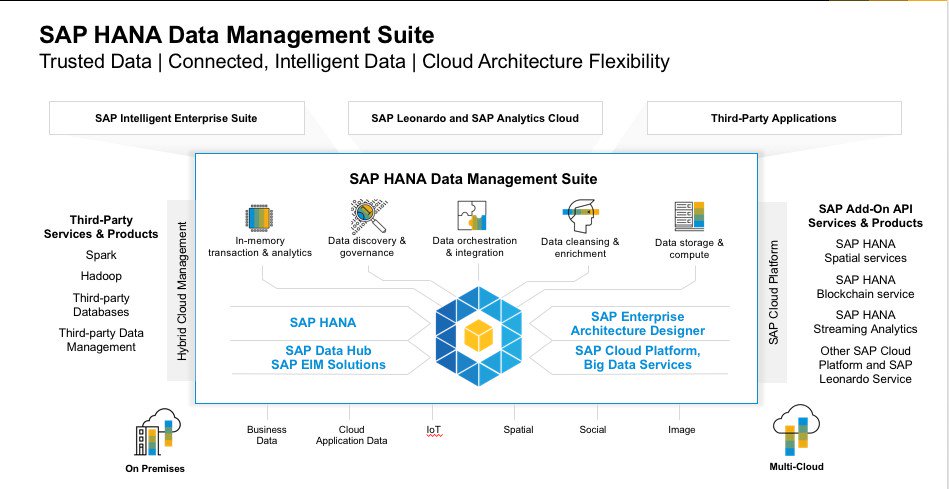
Task: Click the Hadoop list entry
Action: 101,276
